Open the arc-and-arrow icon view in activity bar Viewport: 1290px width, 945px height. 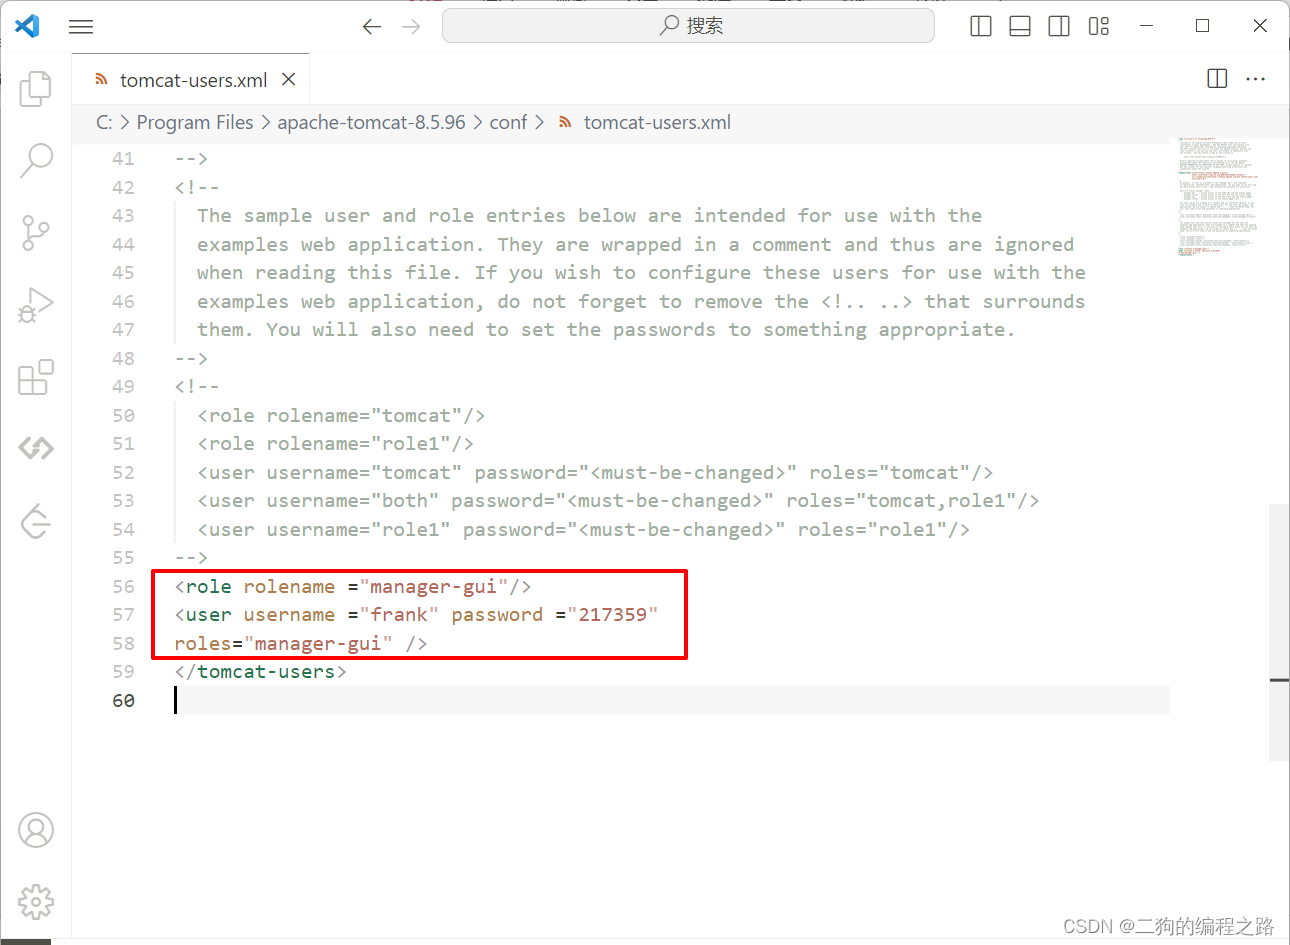(36, 520)
